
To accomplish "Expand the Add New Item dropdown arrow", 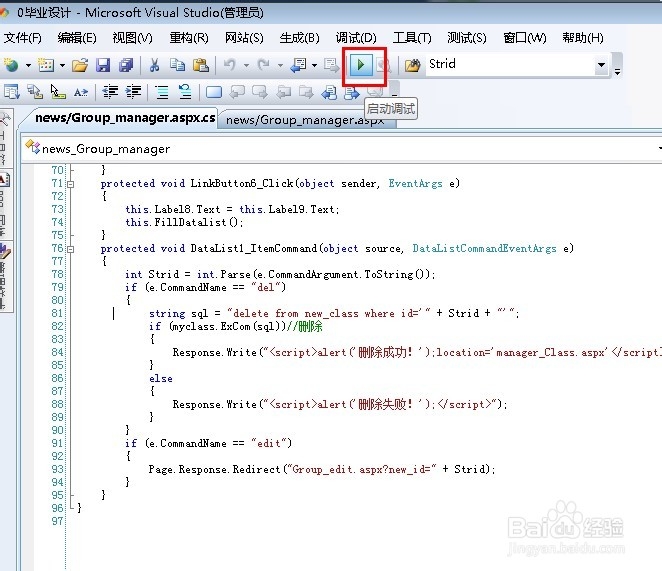I will point(62,65).
